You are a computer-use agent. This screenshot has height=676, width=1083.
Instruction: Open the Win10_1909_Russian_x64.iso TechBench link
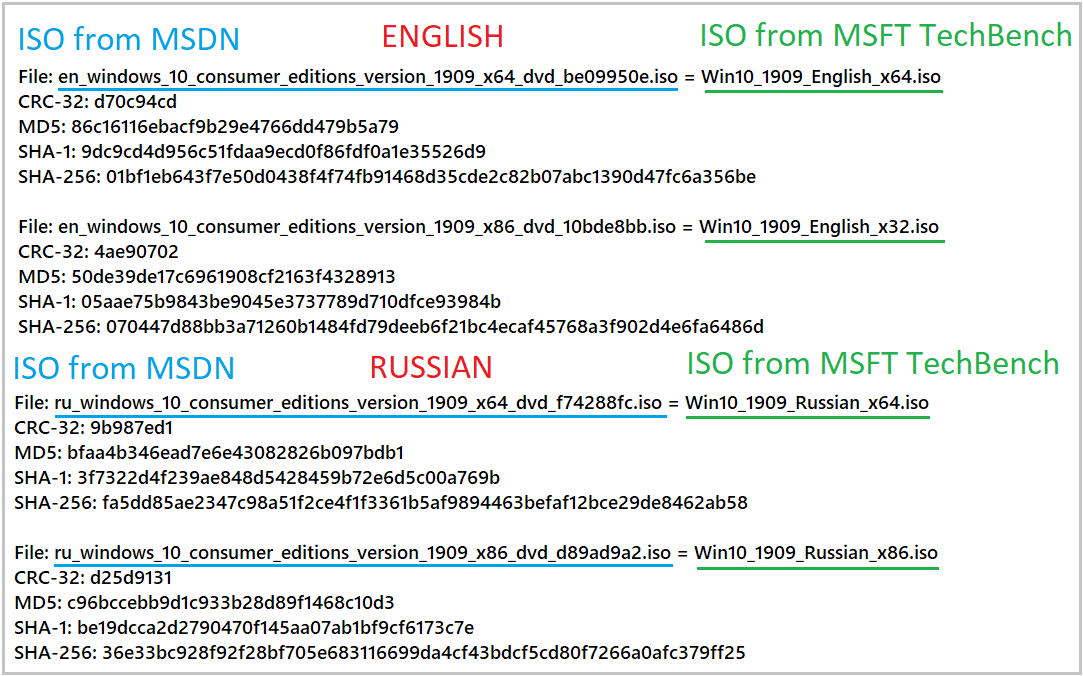[x=806, y=400]
